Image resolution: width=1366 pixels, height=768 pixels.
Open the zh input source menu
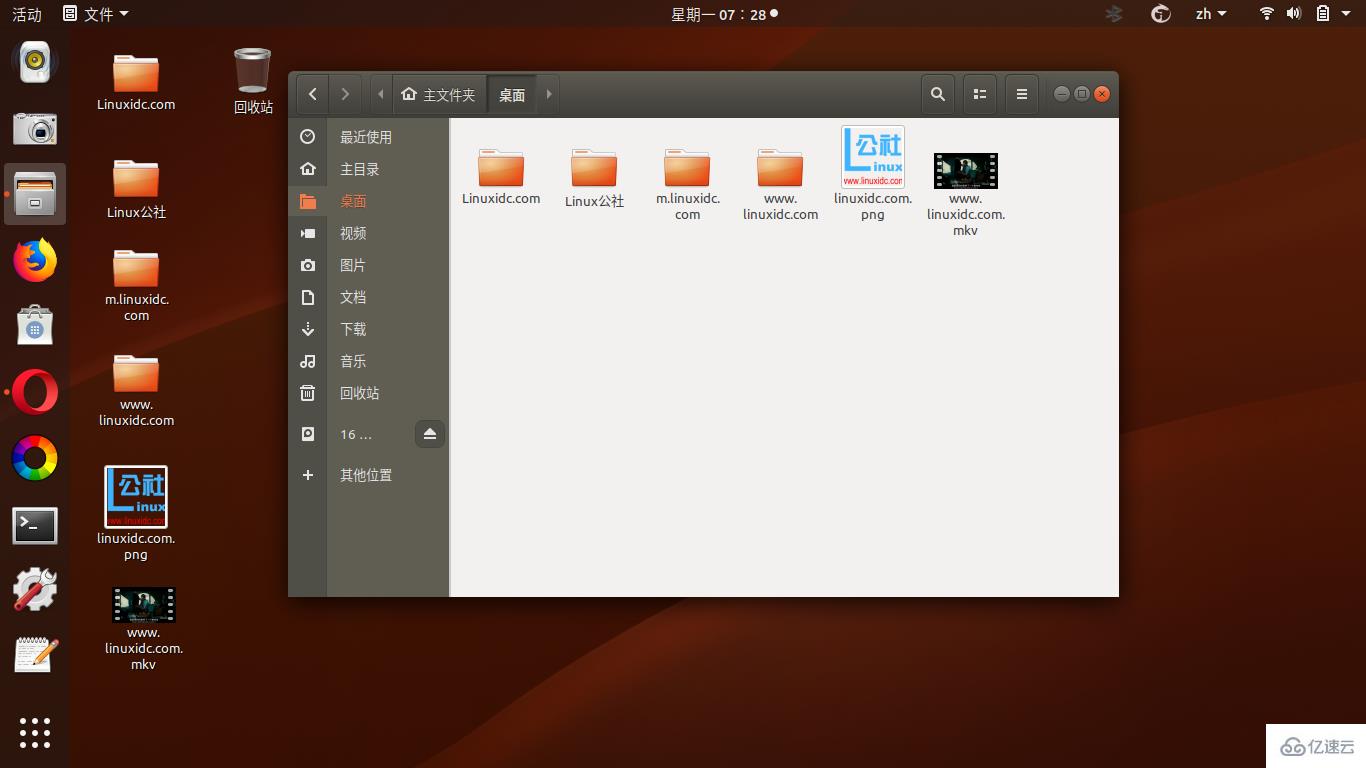[1211, 14]
